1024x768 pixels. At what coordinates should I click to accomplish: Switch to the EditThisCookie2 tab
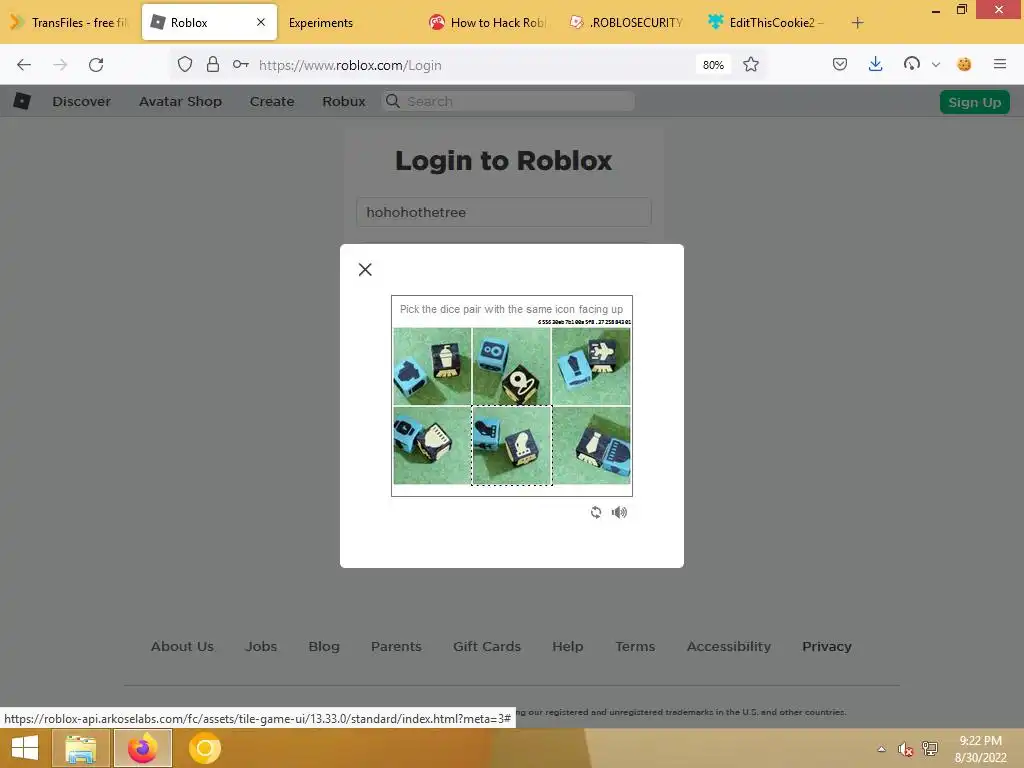click(x=767, y=23)
